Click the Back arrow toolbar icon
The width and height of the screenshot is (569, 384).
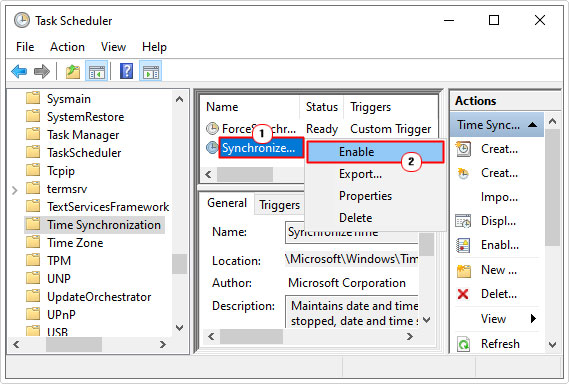[19, 71]
